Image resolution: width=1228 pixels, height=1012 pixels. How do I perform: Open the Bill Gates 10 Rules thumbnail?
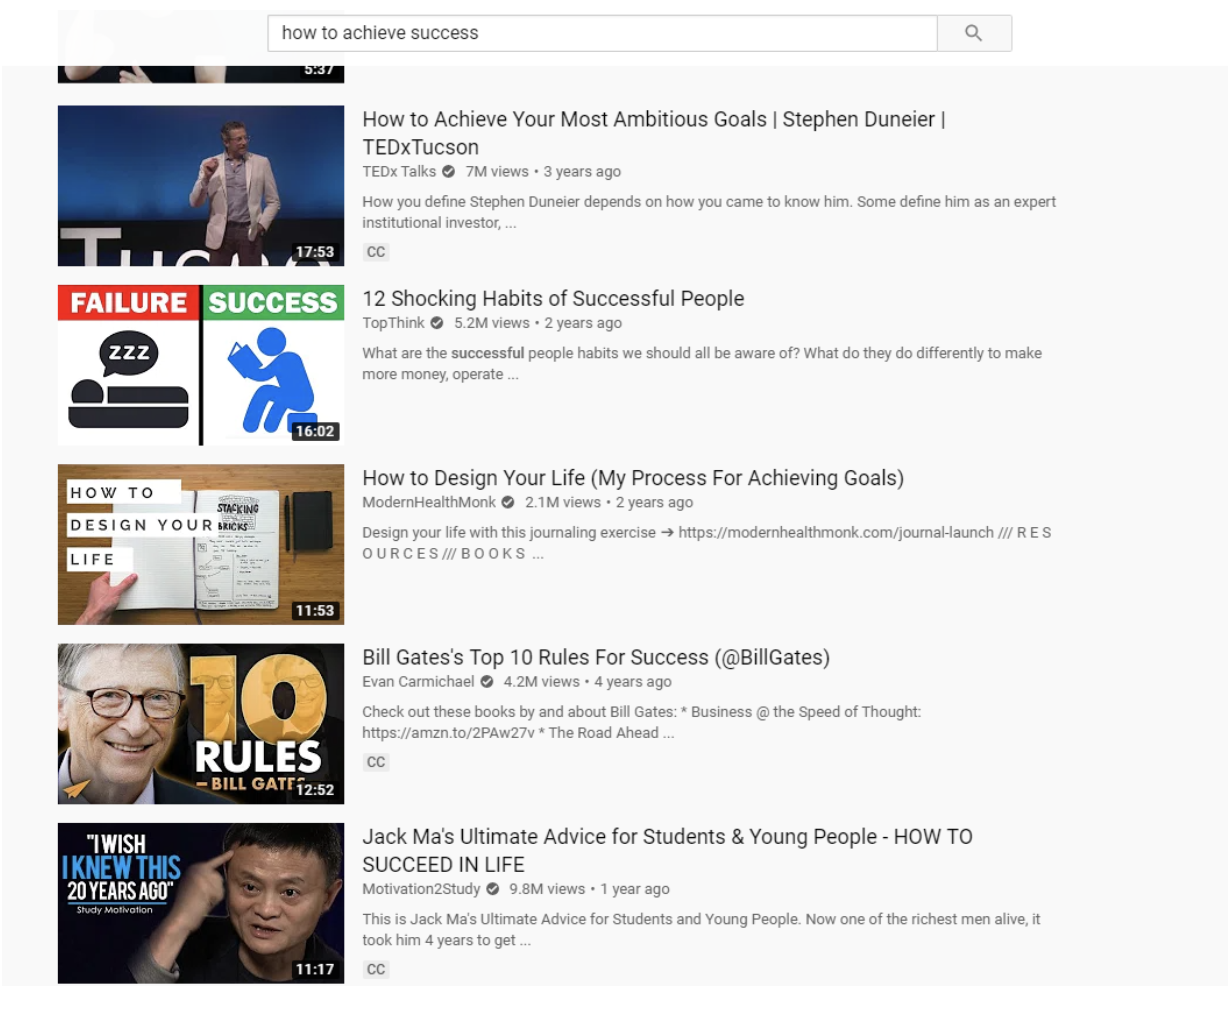[201, 724]
